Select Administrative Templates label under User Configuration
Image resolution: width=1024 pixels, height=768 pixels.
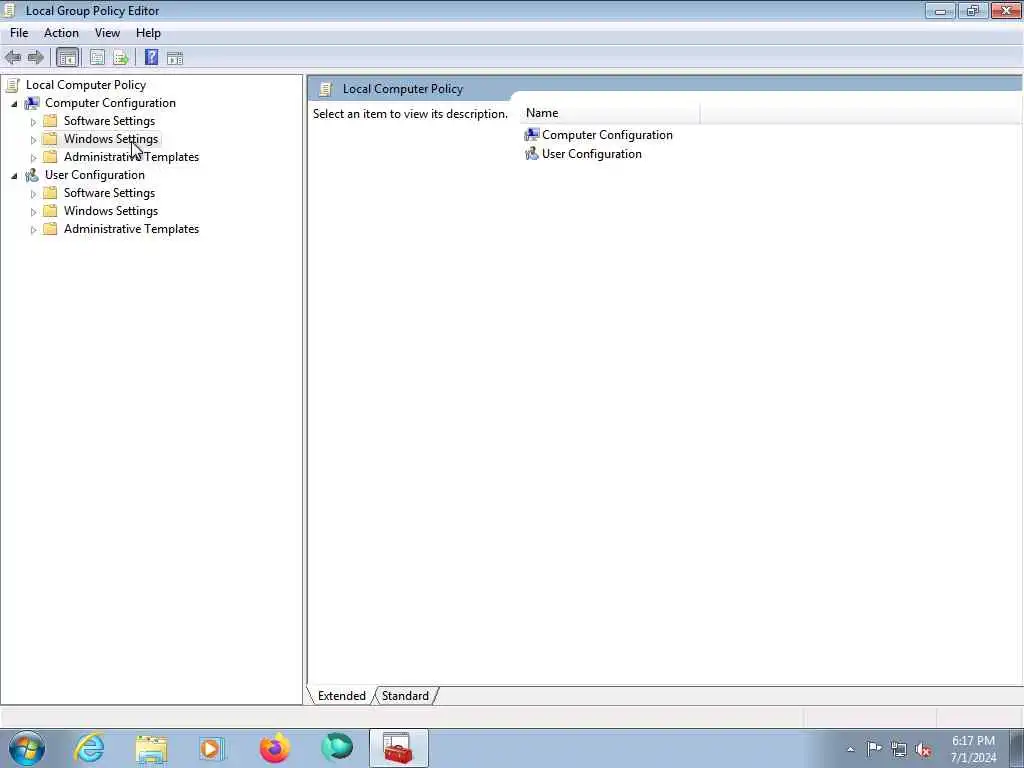tap(131, 229)
